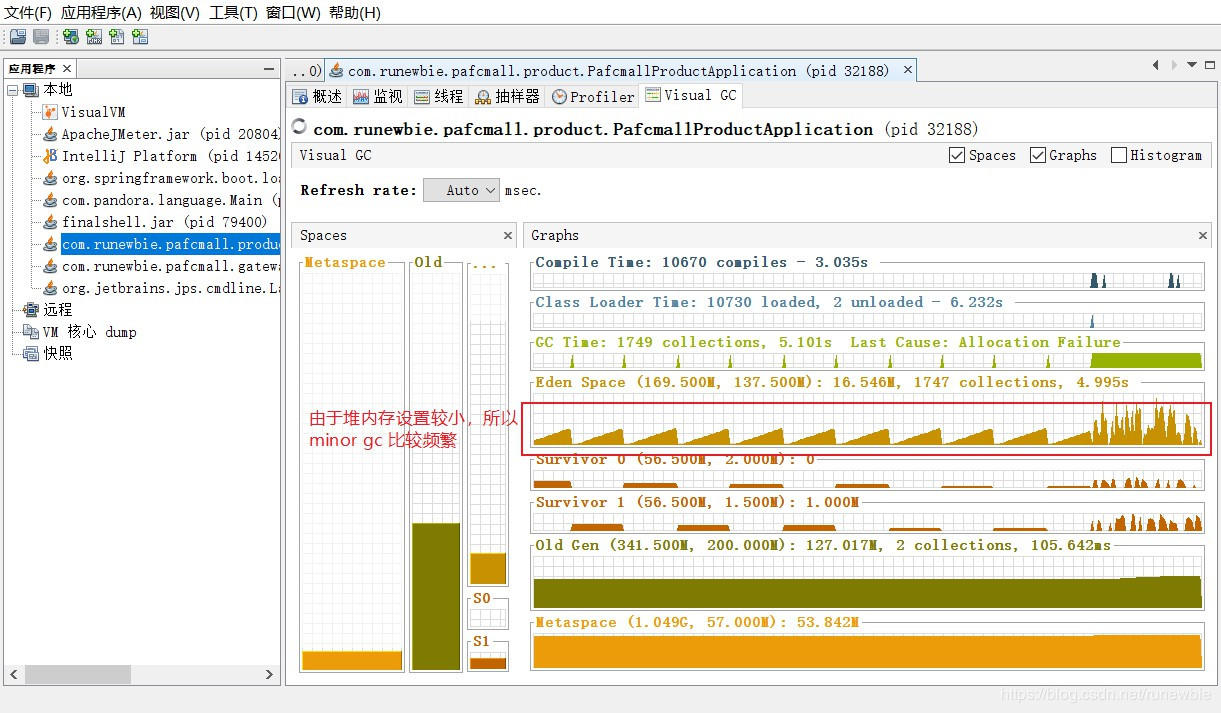The image size is (1221, 713).
Task: Click the VM 核心 dump icon
Action: click(x=32, y=332)
